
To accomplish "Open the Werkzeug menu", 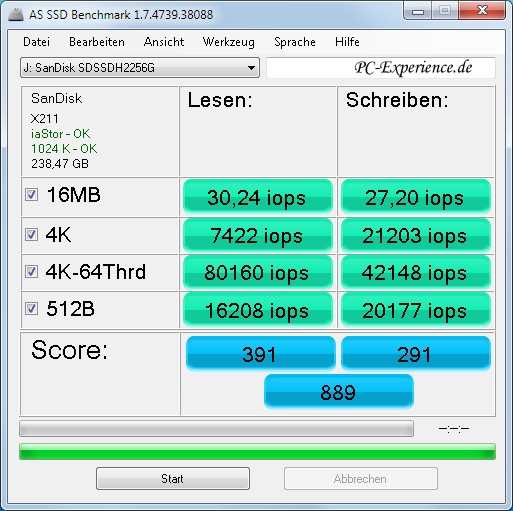I will point(229,42).
